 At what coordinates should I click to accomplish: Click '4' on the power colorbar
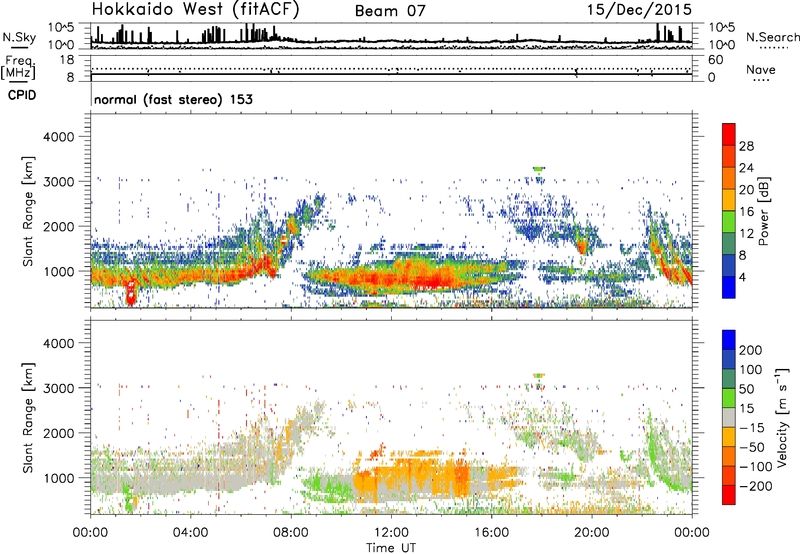tap(742, 277)
